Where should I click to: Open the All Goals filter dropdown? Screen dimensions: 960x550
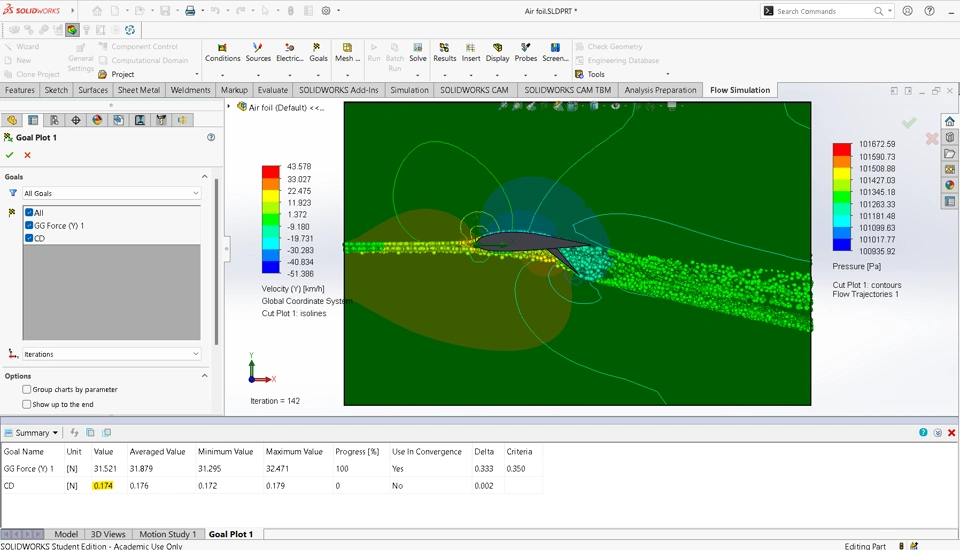coord(111,193)
